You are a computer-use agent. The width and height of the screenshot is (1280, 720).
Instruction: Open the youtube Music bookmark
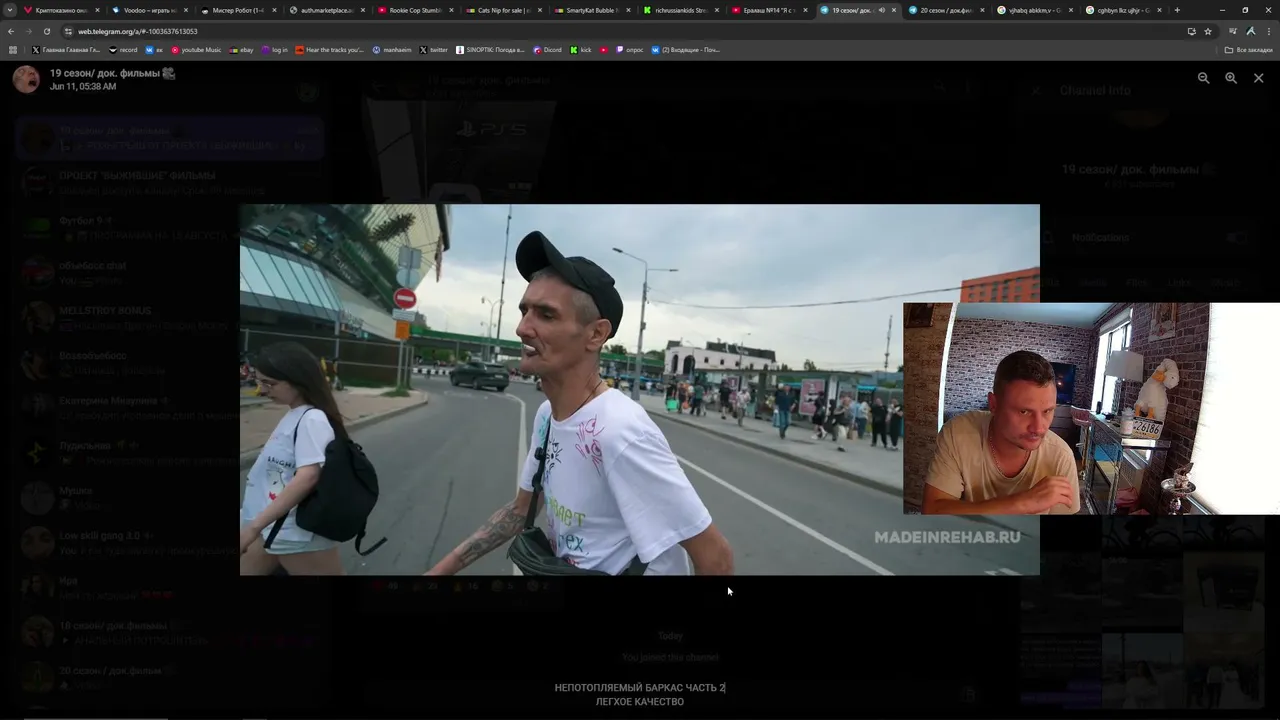[x=196, y=50]
